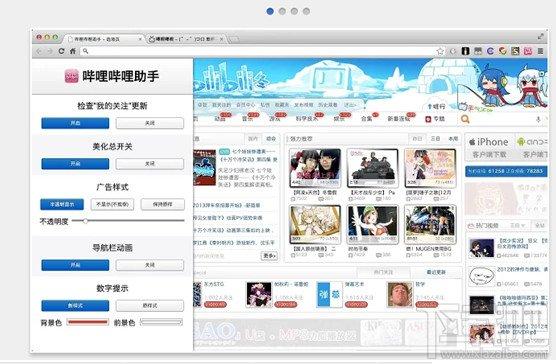Switch to the 最近更新 tab
The height and width of the screenshot is (364, 556).
pyautogui.click(x=436, y=272)
